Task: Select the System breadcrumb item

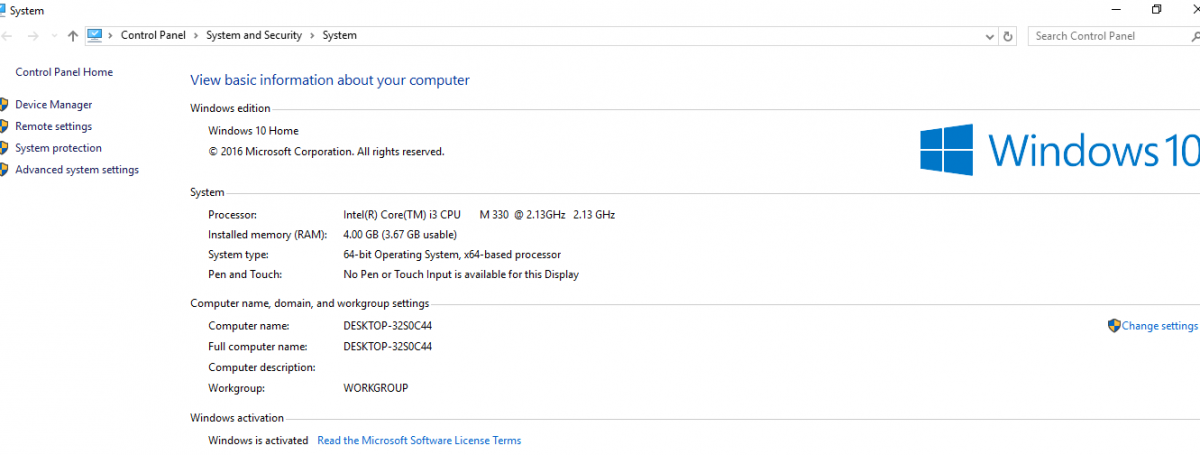Action: coord(339,35)
